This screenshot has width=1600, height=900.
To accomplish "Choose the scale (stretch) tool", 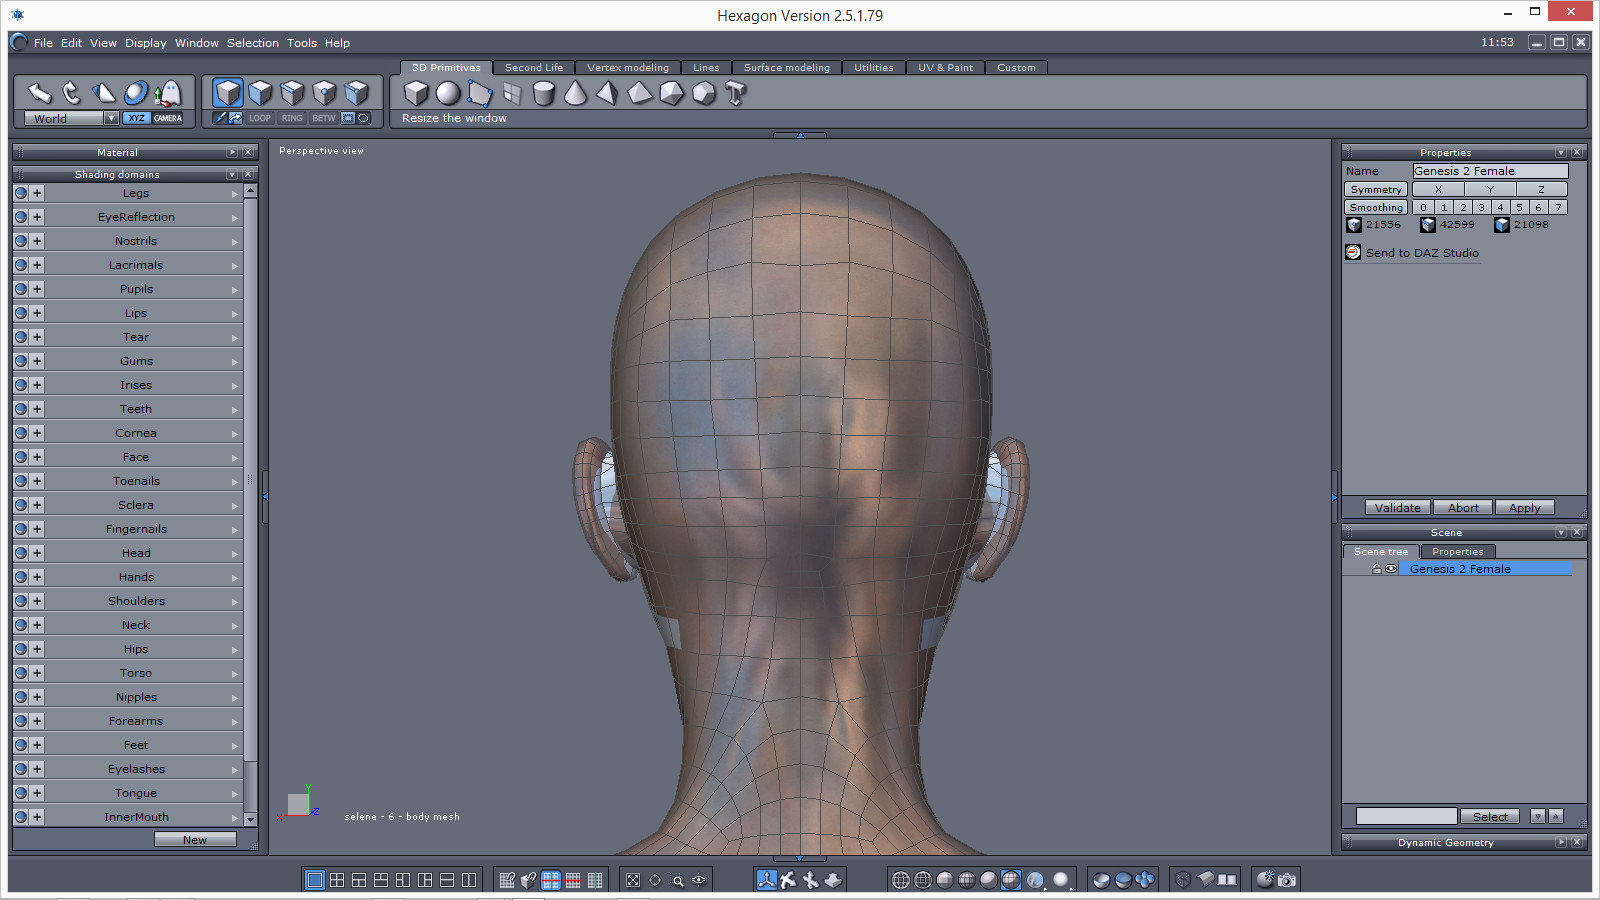I will [x=104, y=93].
